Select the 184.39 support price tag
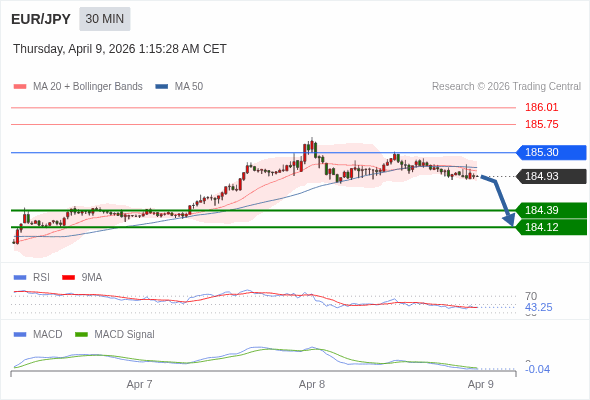This screenshot has width=590, height=400. click(x=551, y=210)
